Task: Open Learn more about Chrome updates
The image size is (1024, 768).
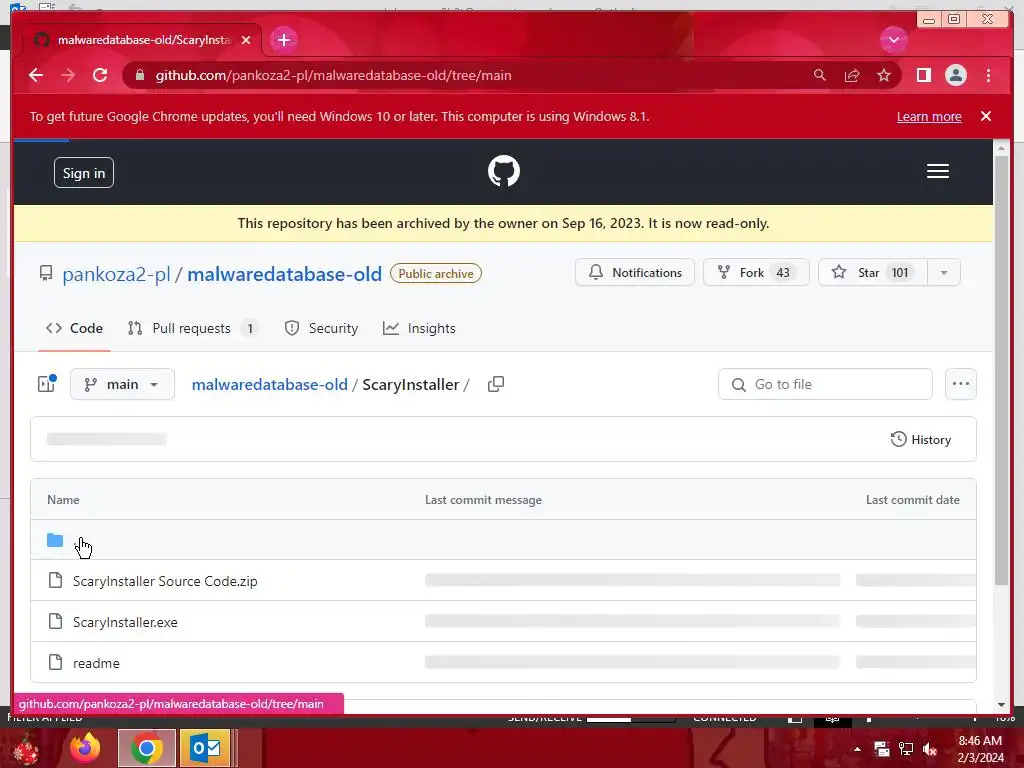Action: point(929,116)
